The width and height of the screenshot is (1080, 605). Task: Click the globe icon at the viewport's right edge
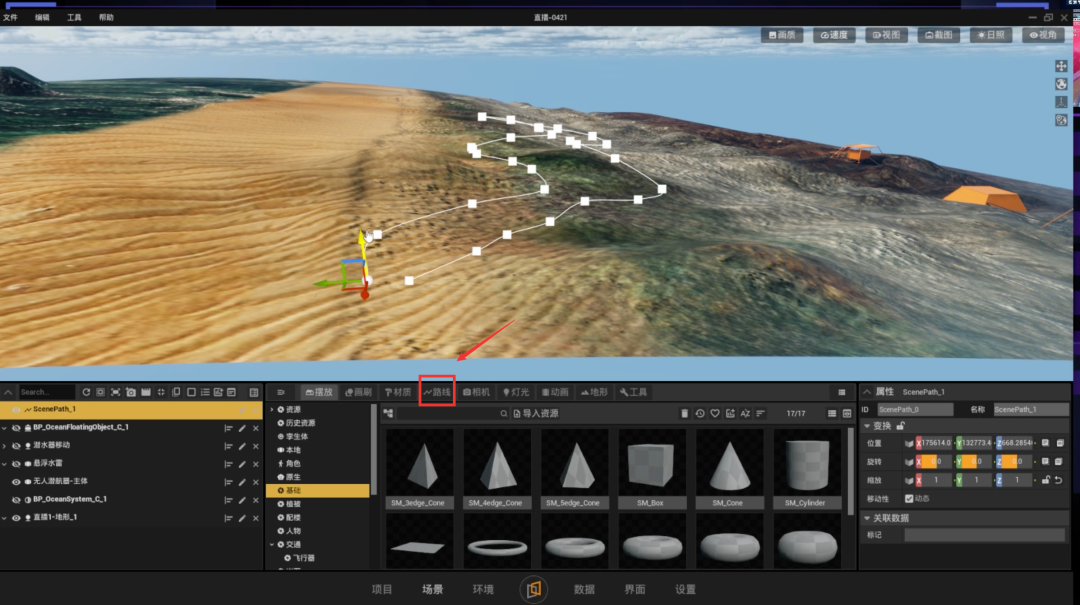pyautogui.click(x=1061, y=84)
